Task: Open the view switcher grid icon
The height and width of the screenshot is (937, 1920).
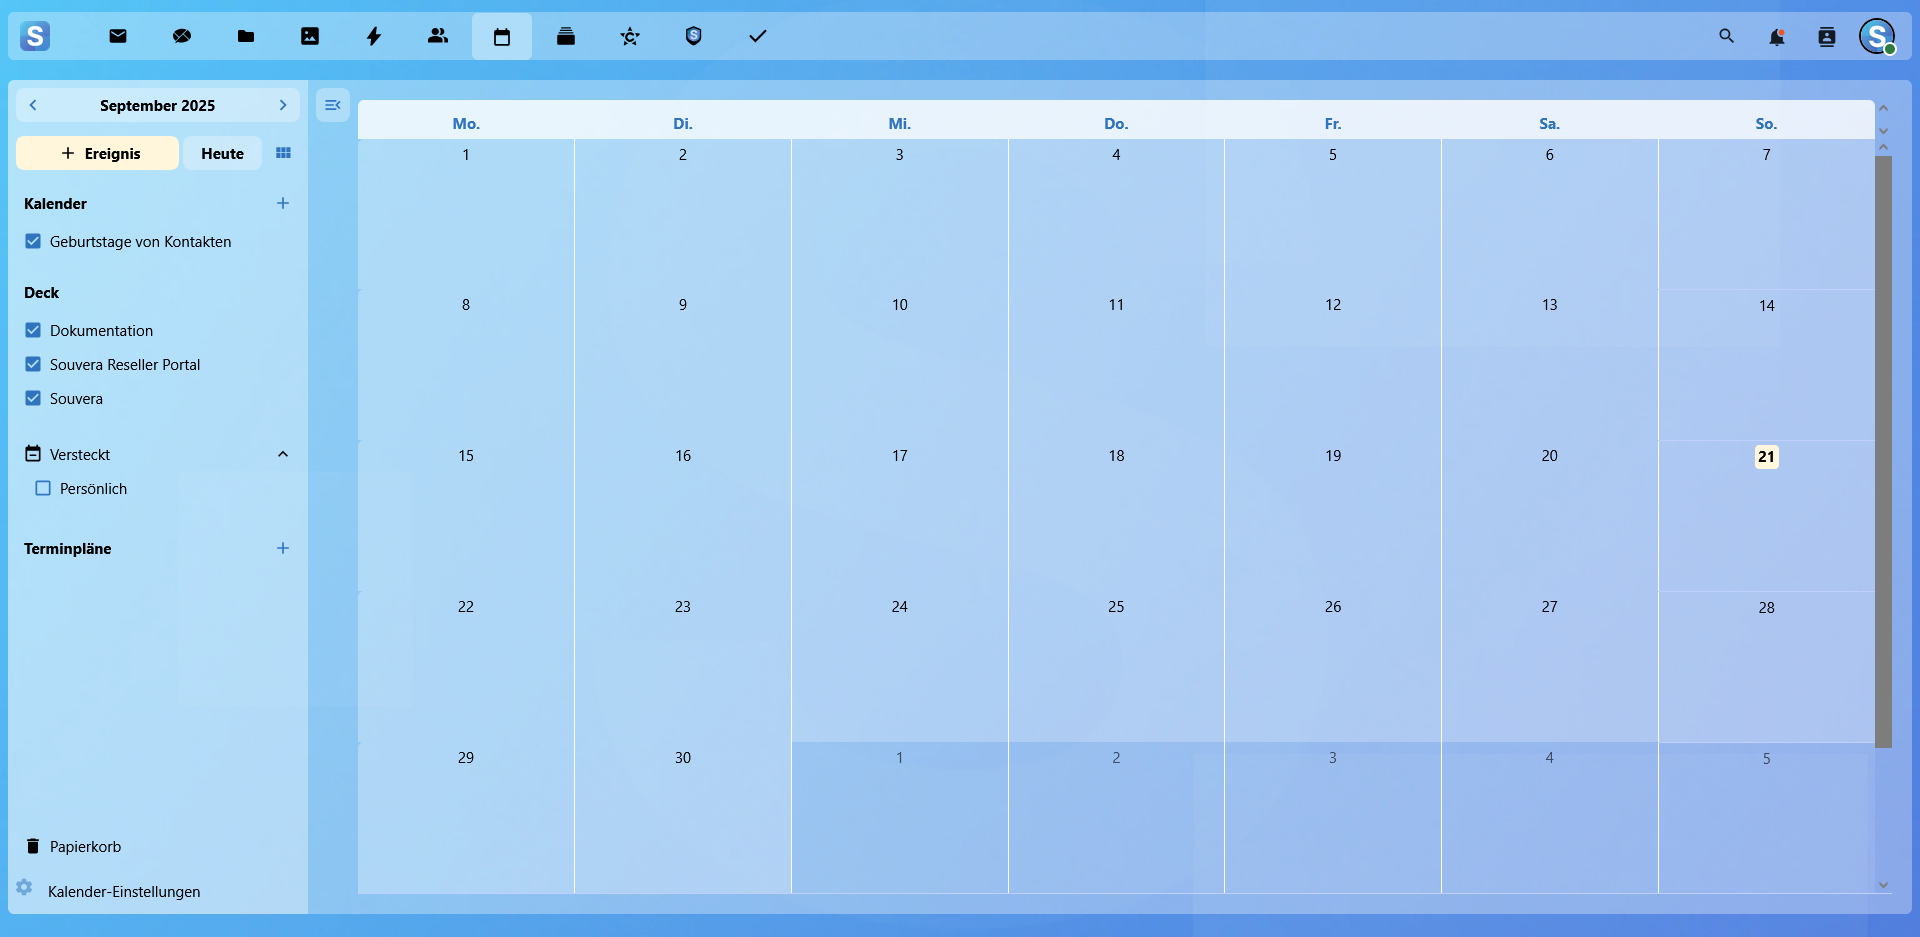Action: [283, 153]
